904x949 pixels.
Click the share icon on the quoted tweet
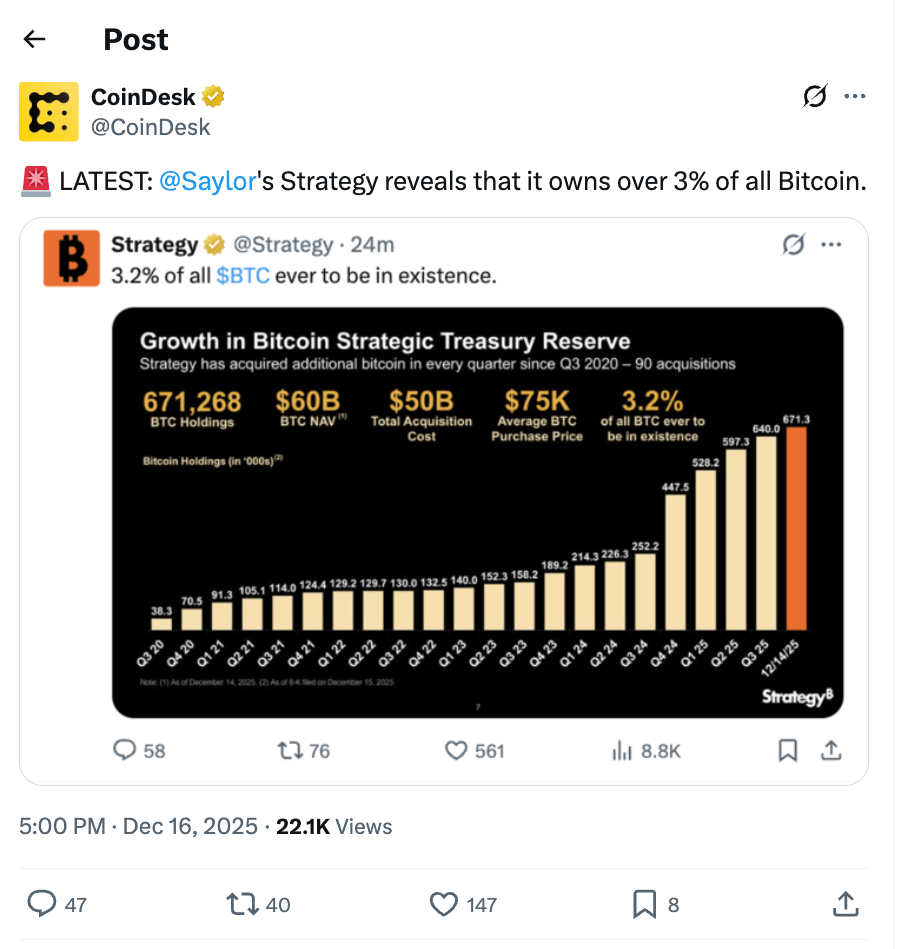(x=831, y=750)
